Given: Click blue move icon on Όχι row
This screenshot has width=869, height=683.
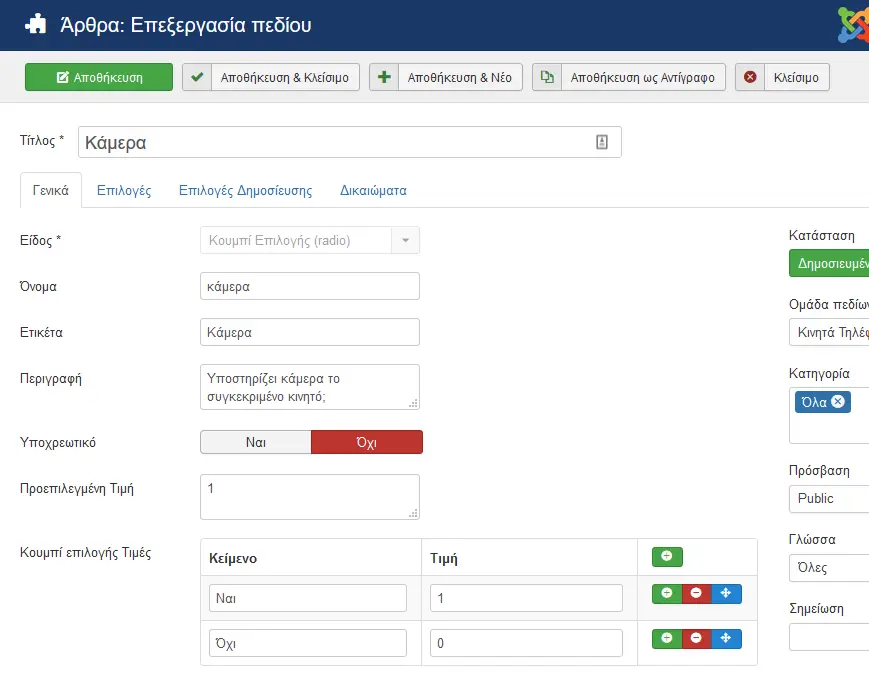Looking at the screenshot, I should [726, 639].
